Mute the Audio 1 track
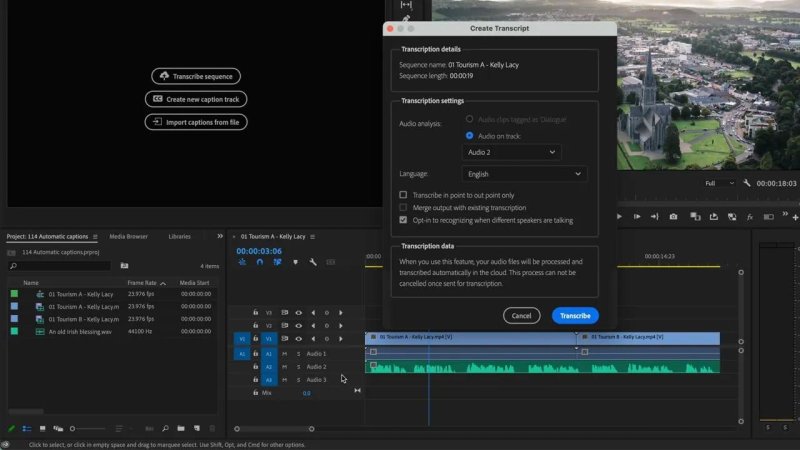 pos(285,354)
